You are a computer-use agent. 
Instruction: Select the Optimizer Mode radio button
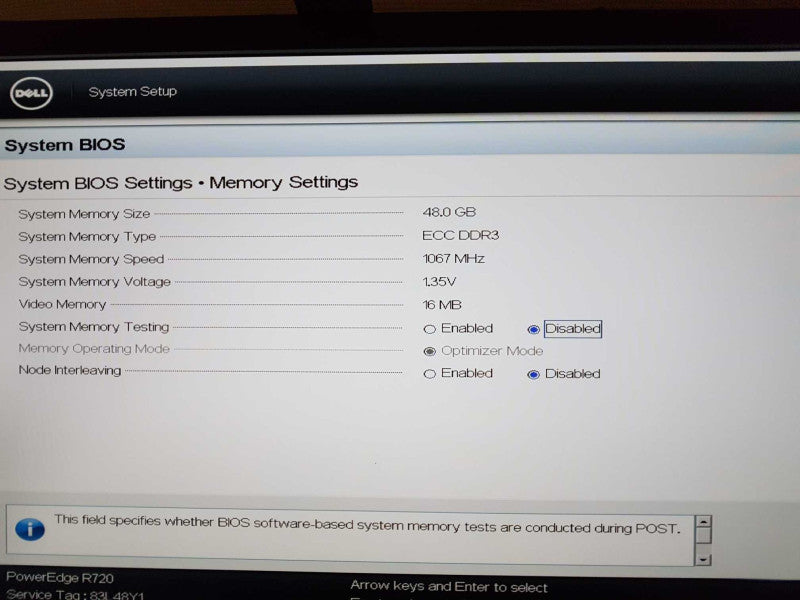coord(430,351)
